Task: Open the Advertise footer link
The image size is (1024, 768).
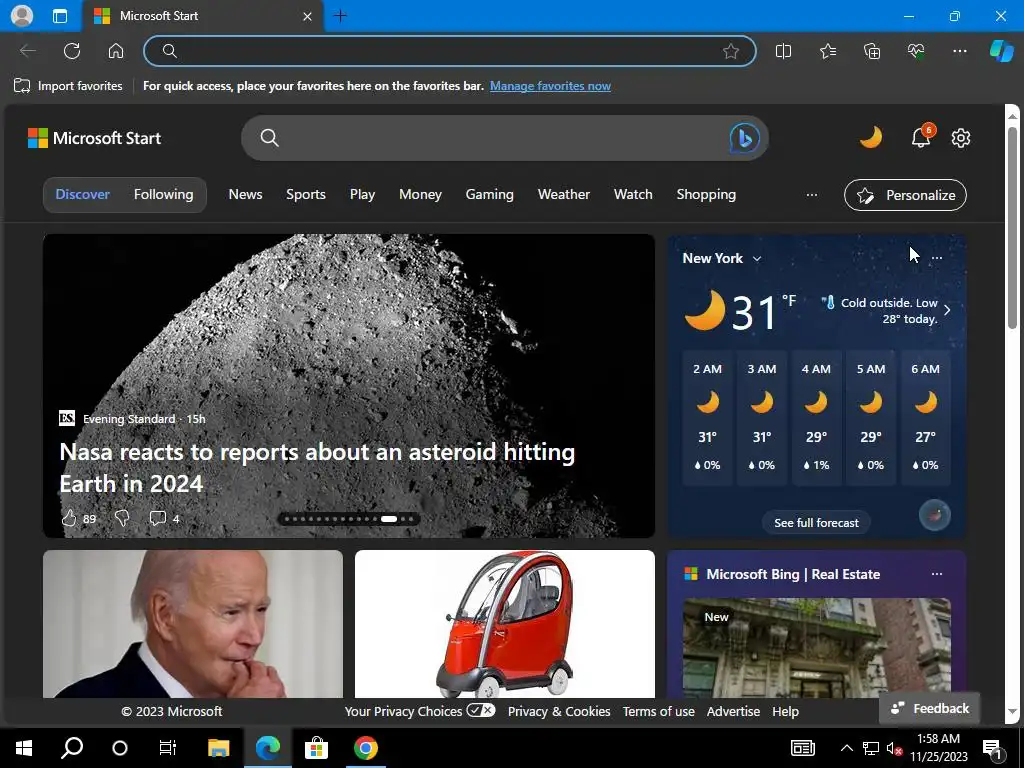Action: [x=733, y=711]
